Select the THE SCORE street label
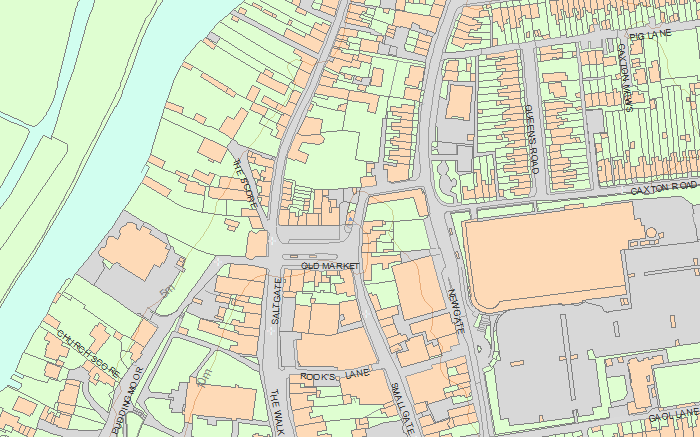 [246, 183]
